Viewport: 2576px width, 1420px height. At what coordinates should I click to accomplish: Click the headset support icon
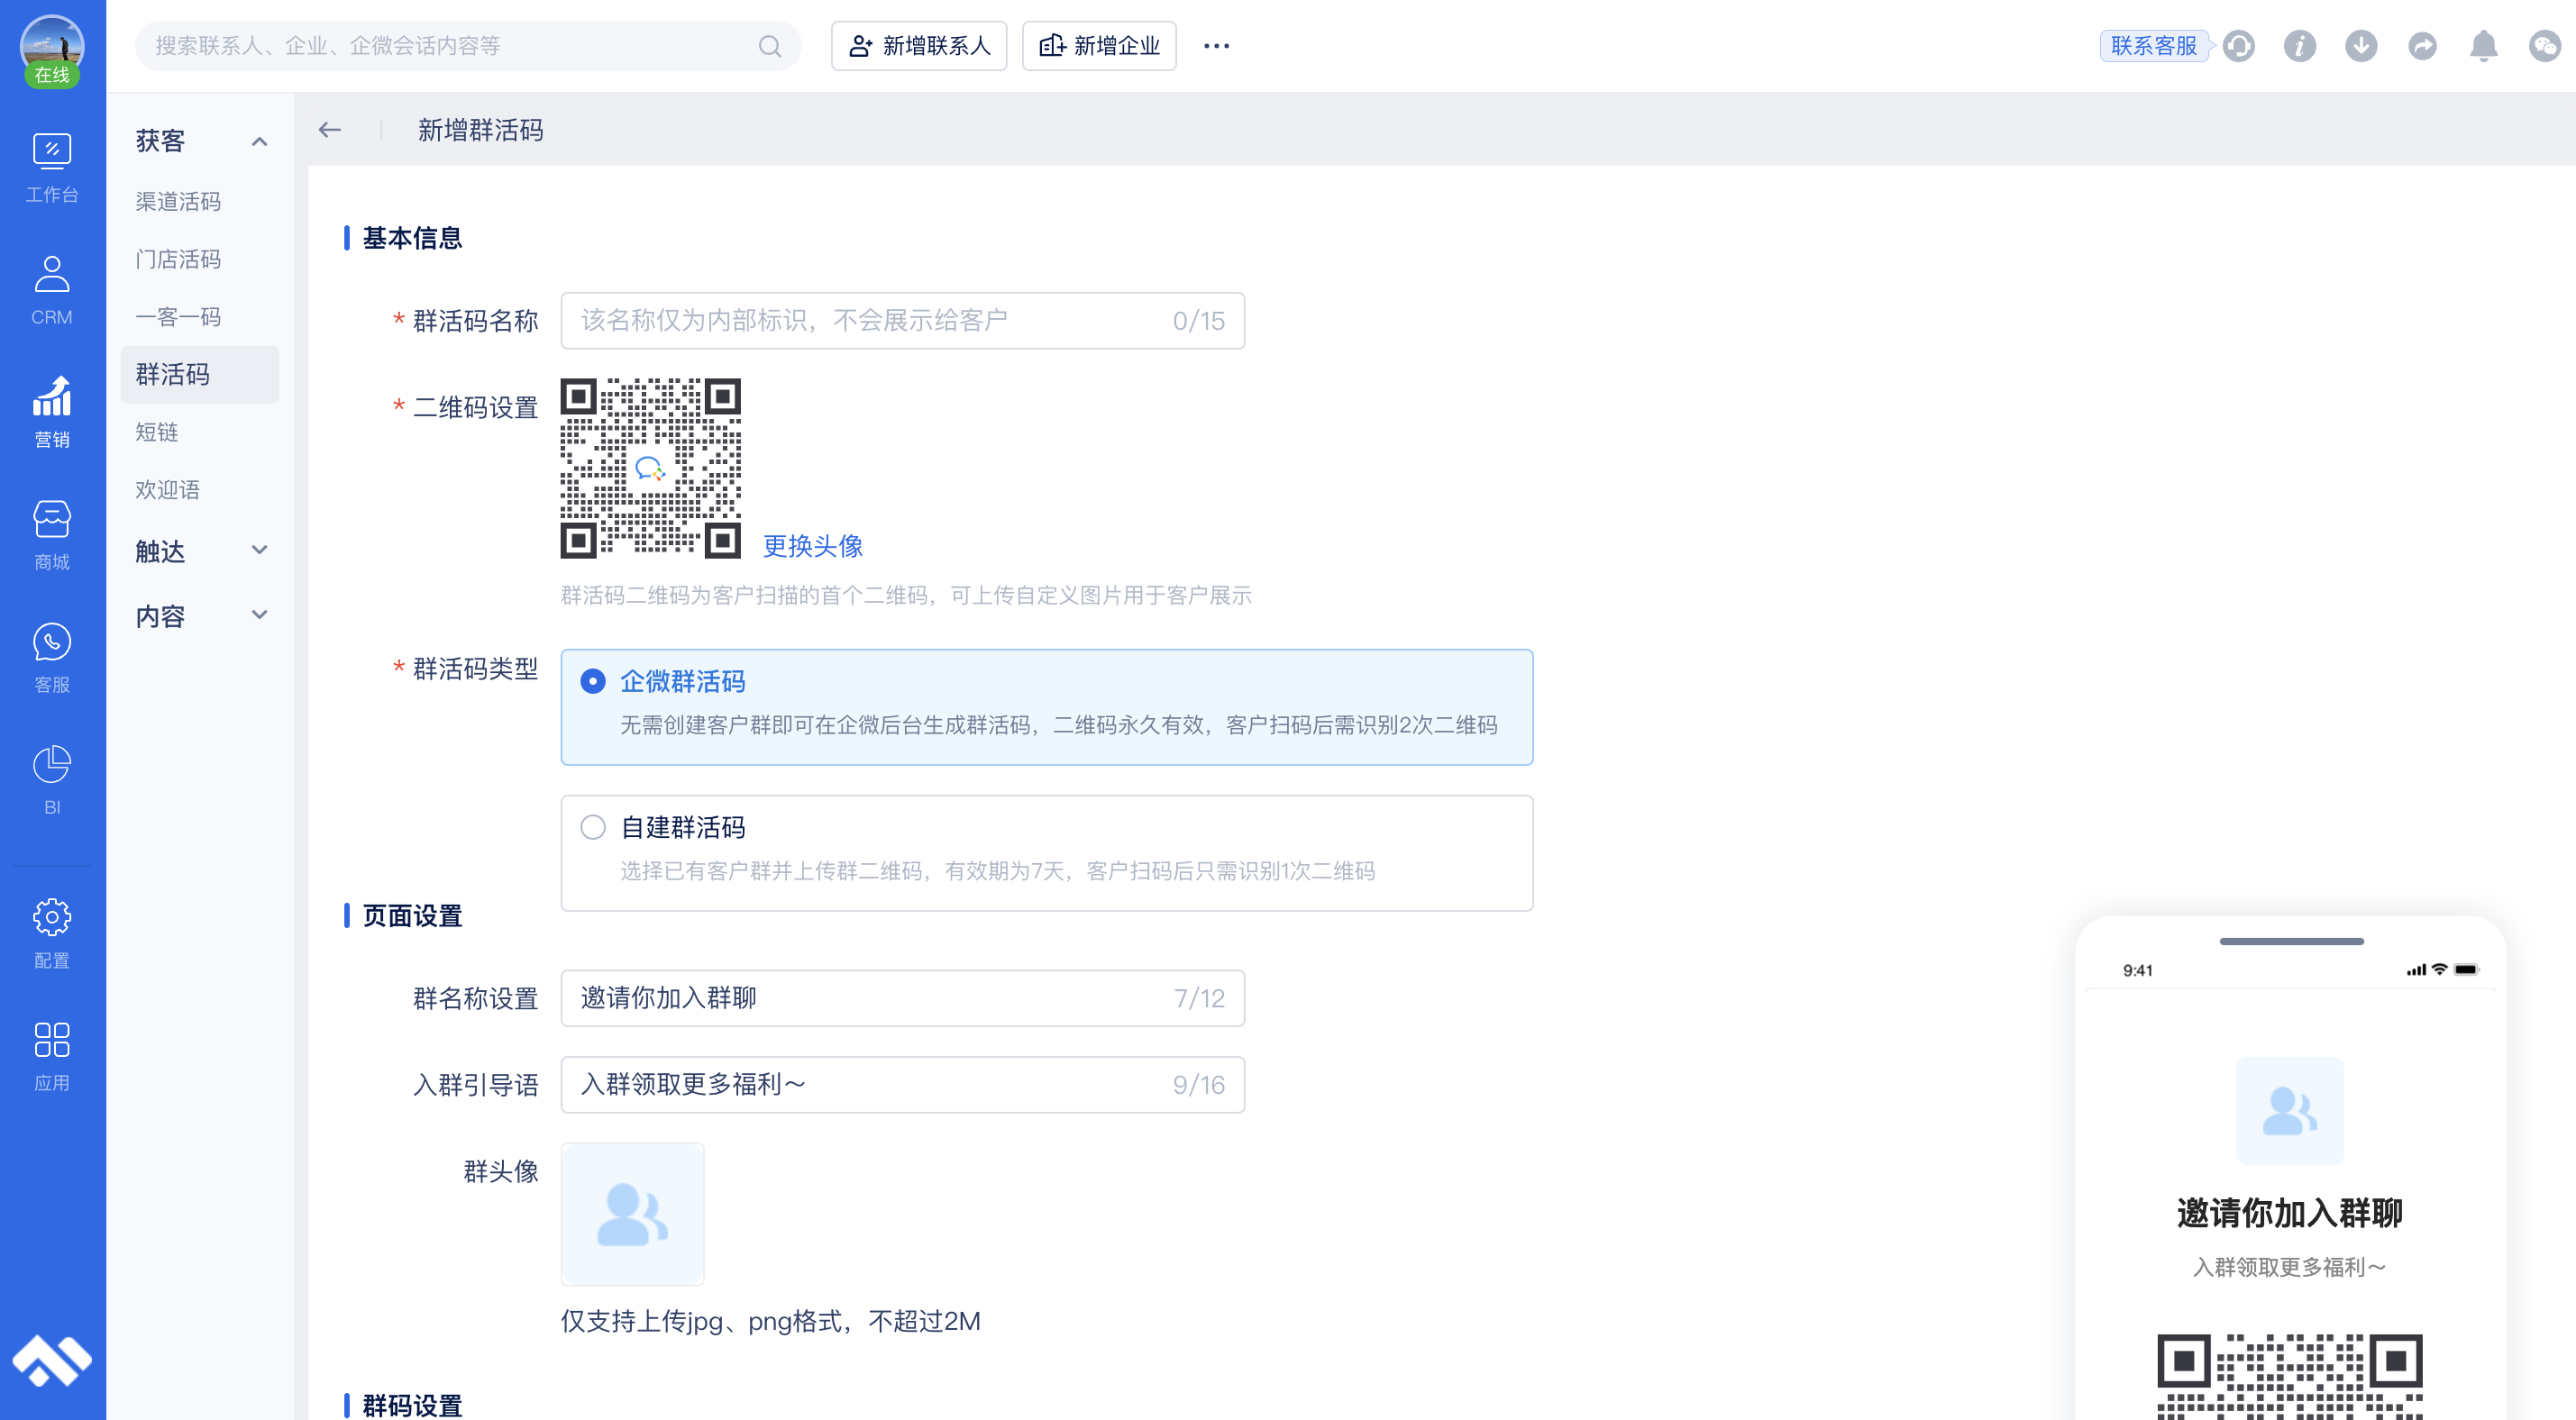coord(2238,46)
